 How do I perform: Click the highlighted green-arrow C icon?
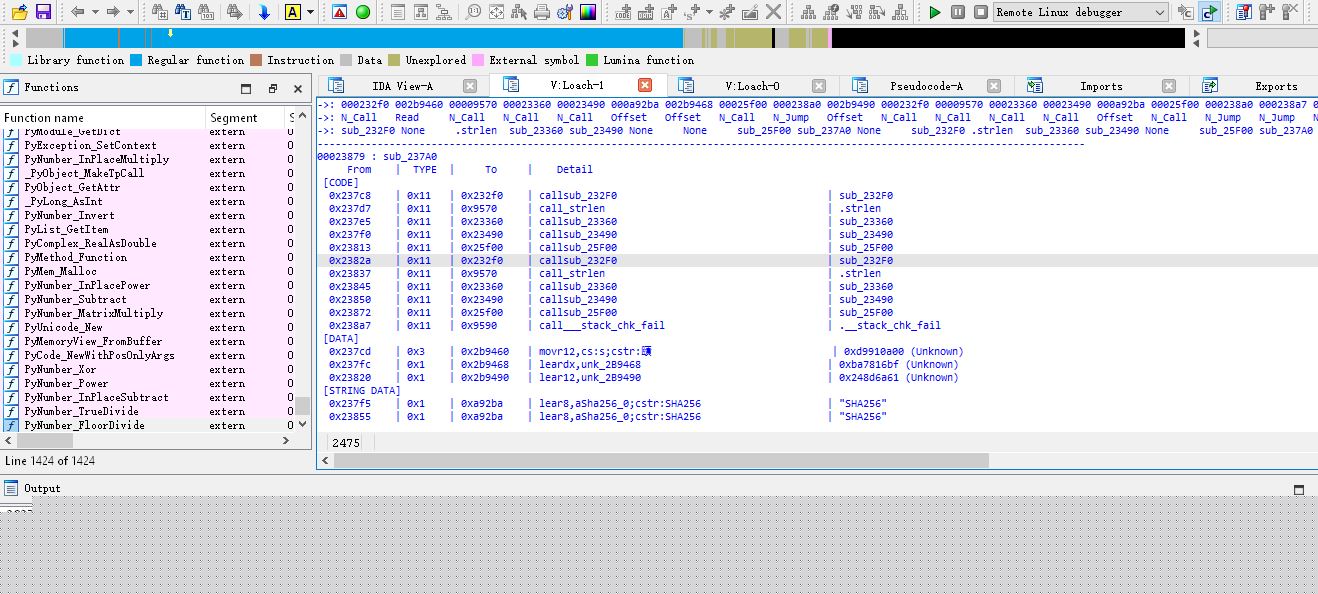click(1209, 12)
